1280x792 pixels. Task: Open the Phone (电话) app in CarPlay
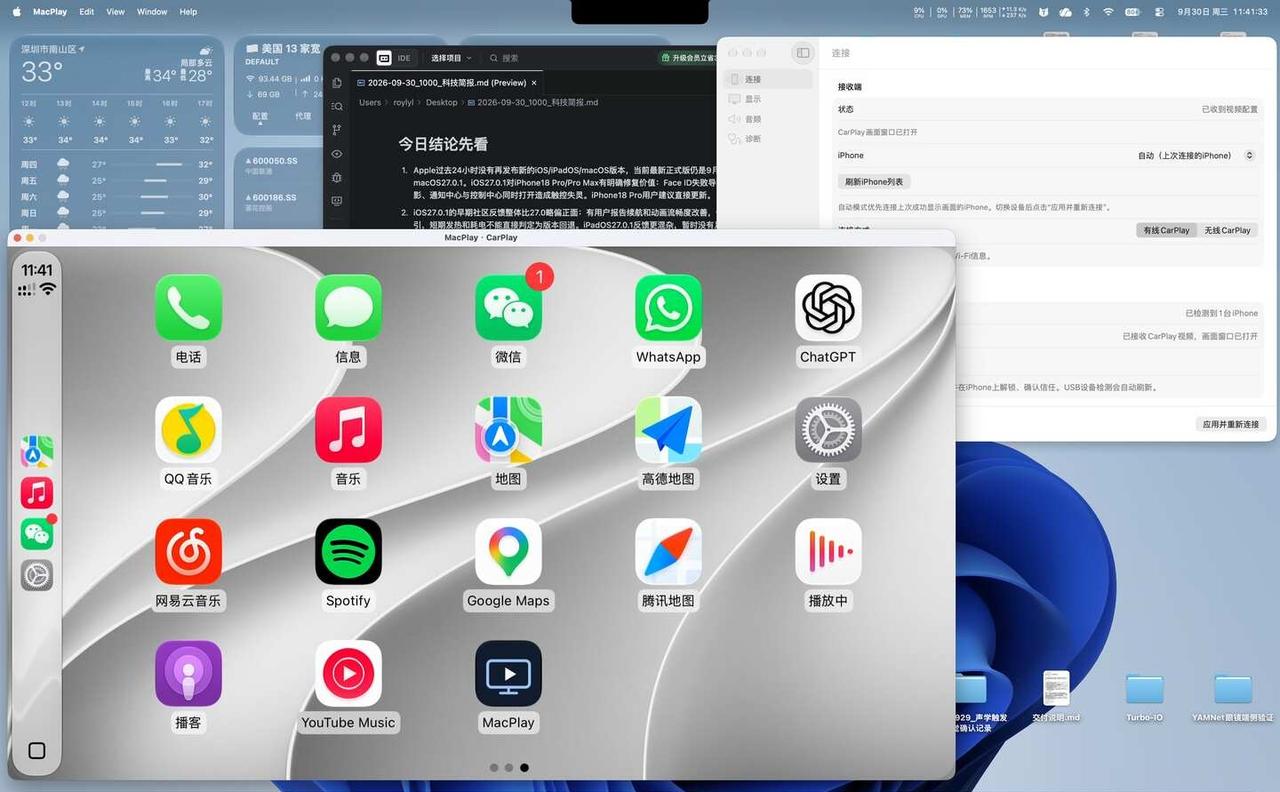coord(188,308)
